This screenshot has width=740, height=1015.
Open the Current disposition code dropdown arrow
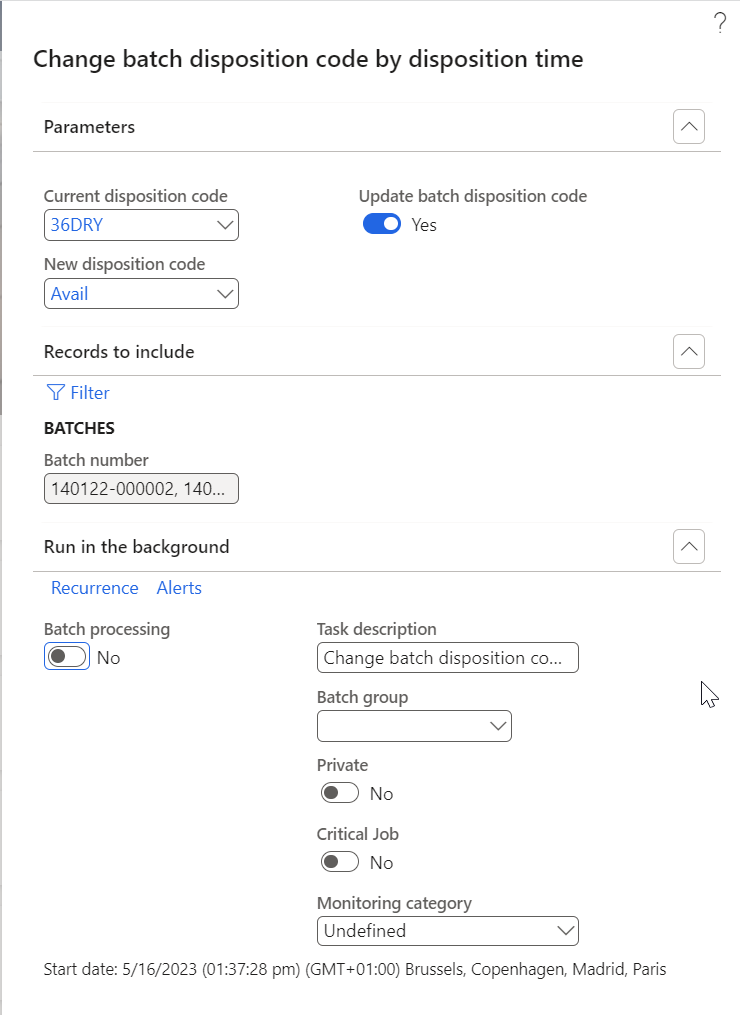[224, 224]
